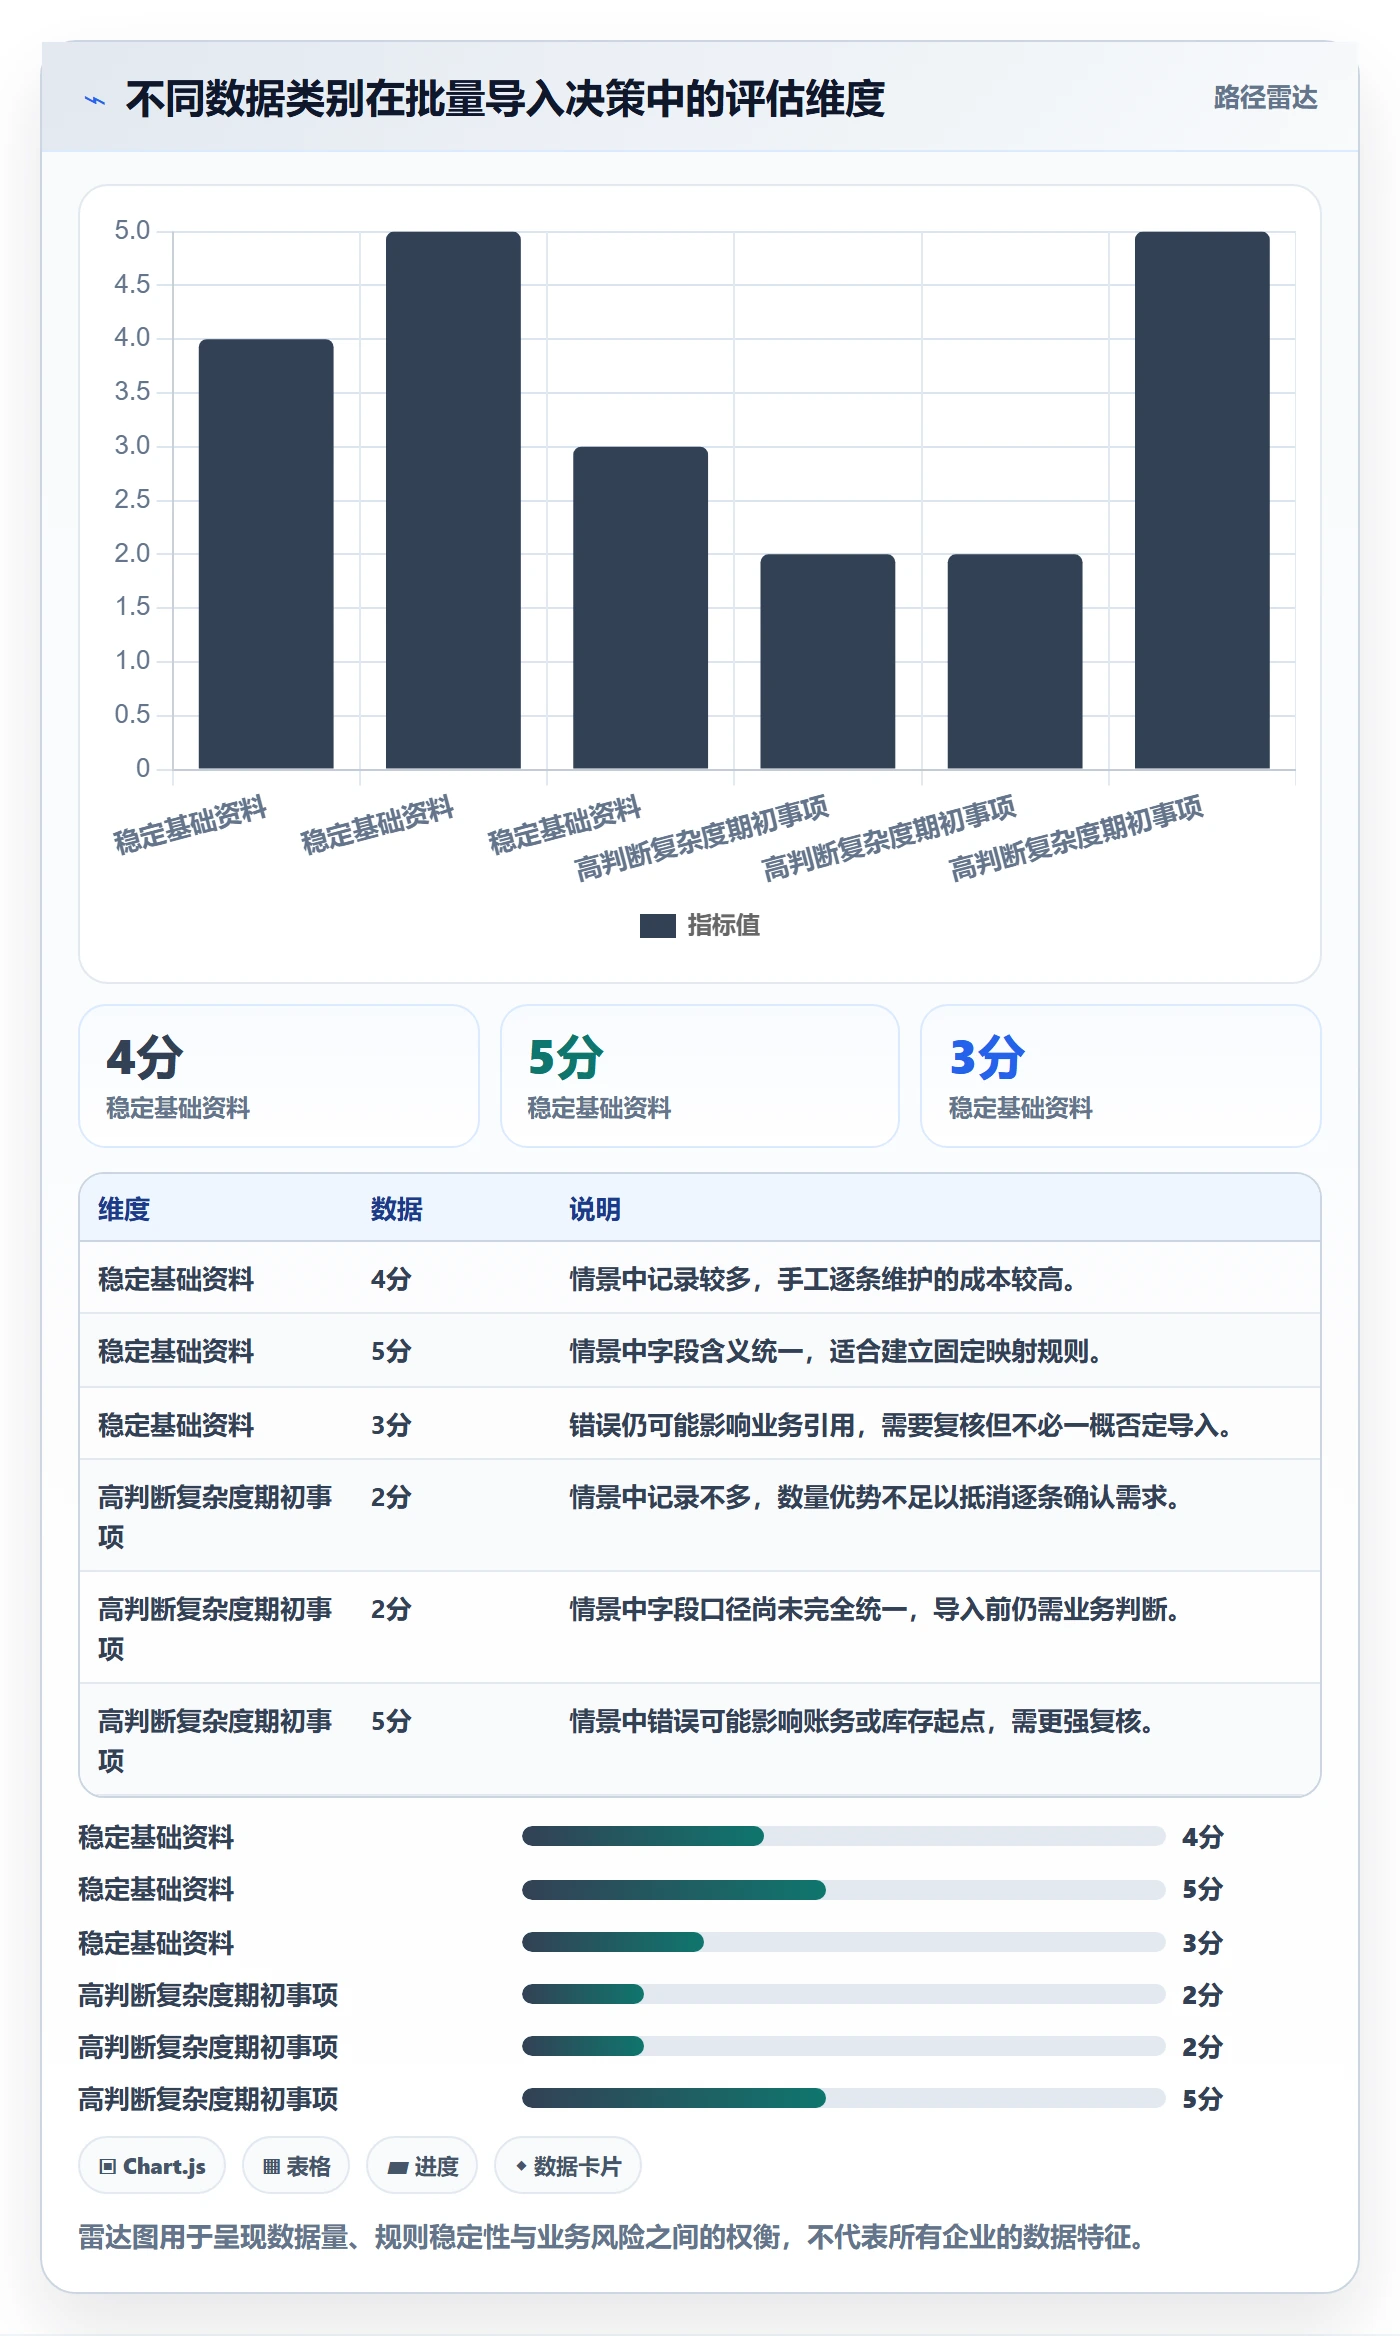
Task: Click the 数据 table column header
Action: click(396, 1209)
